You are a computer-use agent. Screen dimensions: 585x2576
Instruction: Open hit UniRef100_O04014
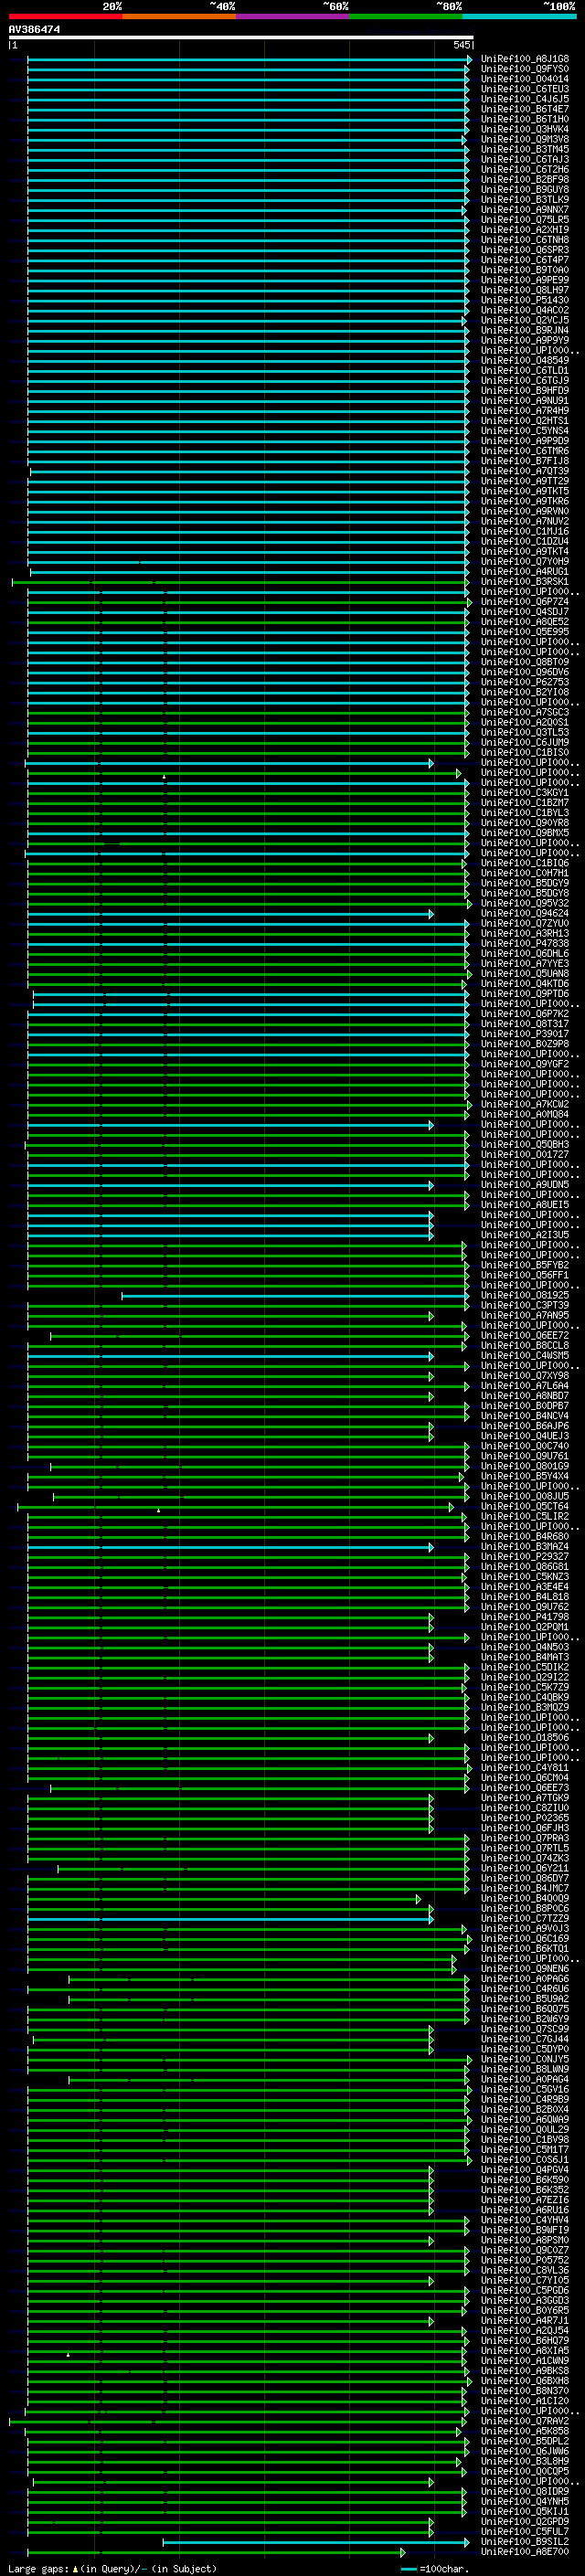(525, 79)
